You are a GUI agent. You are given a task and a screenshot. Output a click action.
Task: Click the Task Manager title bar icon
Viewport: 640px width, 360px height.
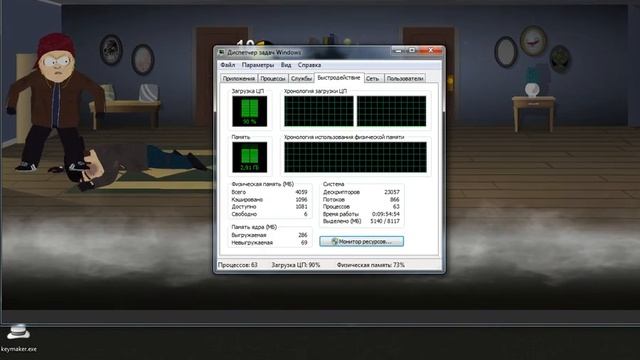pos(221,52)
